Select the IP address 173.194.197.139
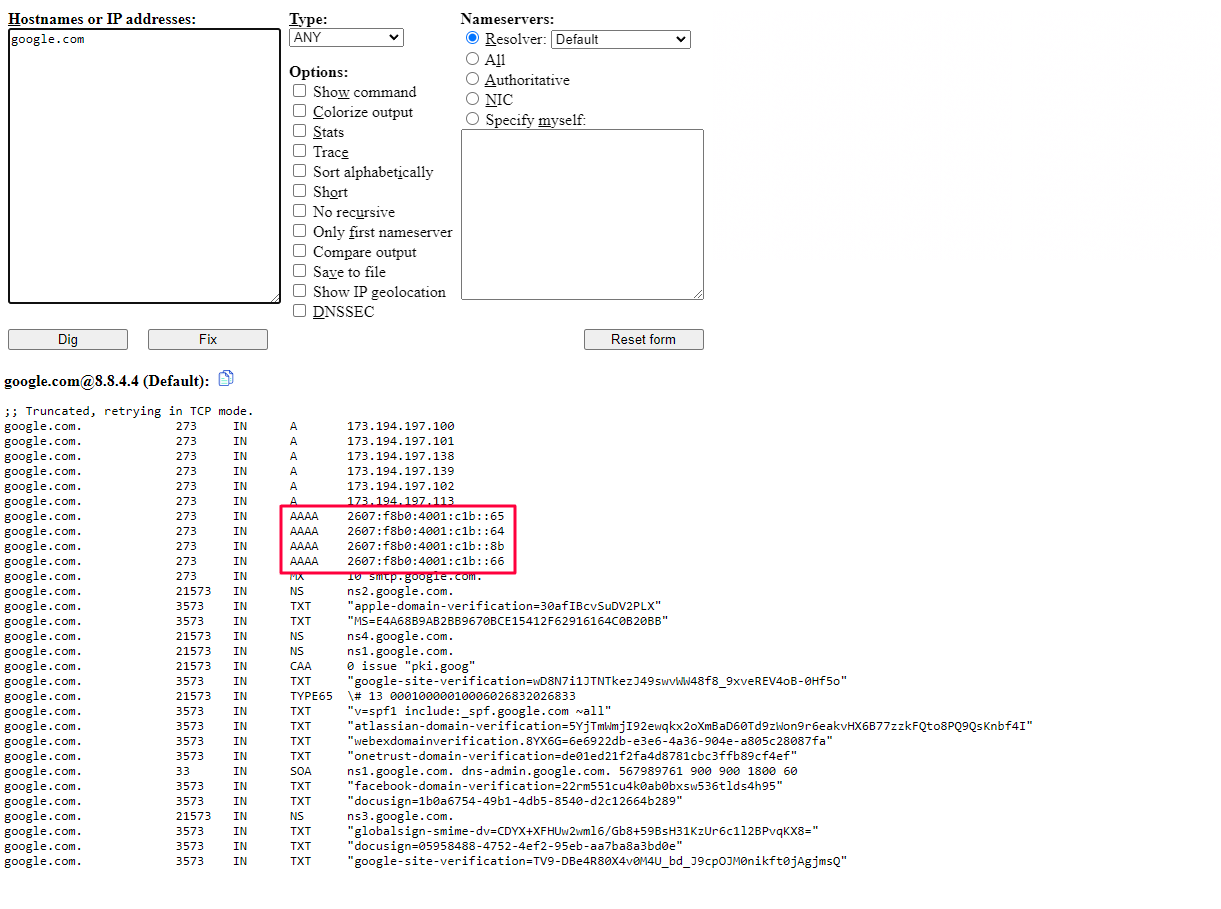1221x909 pixels. tap(401, 471)
